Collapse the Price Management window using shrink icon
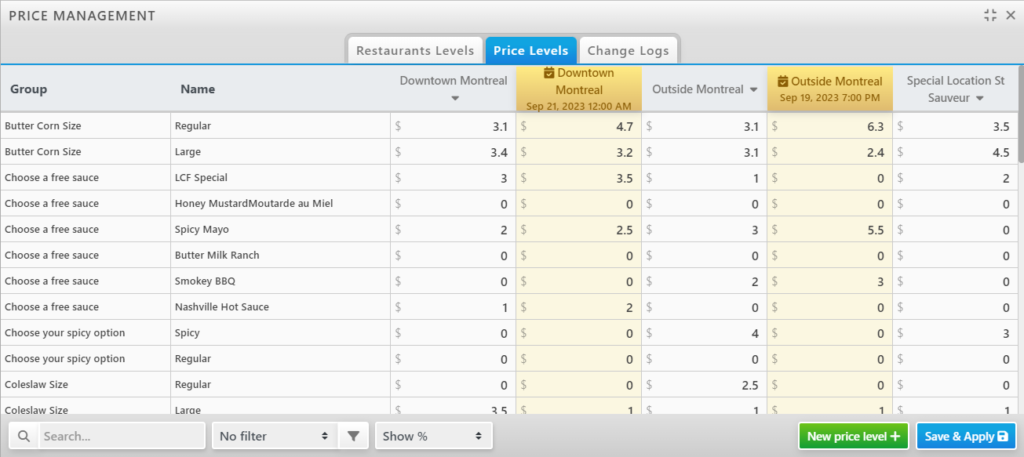This screenshot has width=1024, height=457. [990, 15]
